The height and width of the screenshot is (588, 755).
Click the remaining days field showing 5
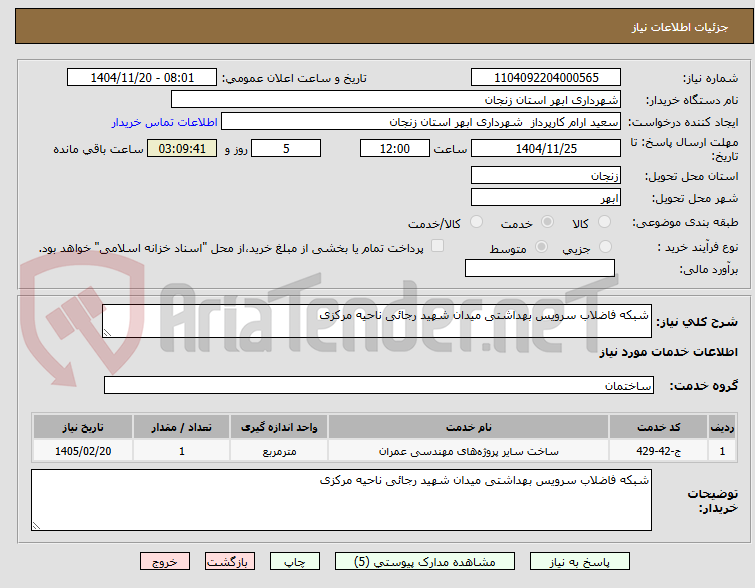(x=286, y=148)
